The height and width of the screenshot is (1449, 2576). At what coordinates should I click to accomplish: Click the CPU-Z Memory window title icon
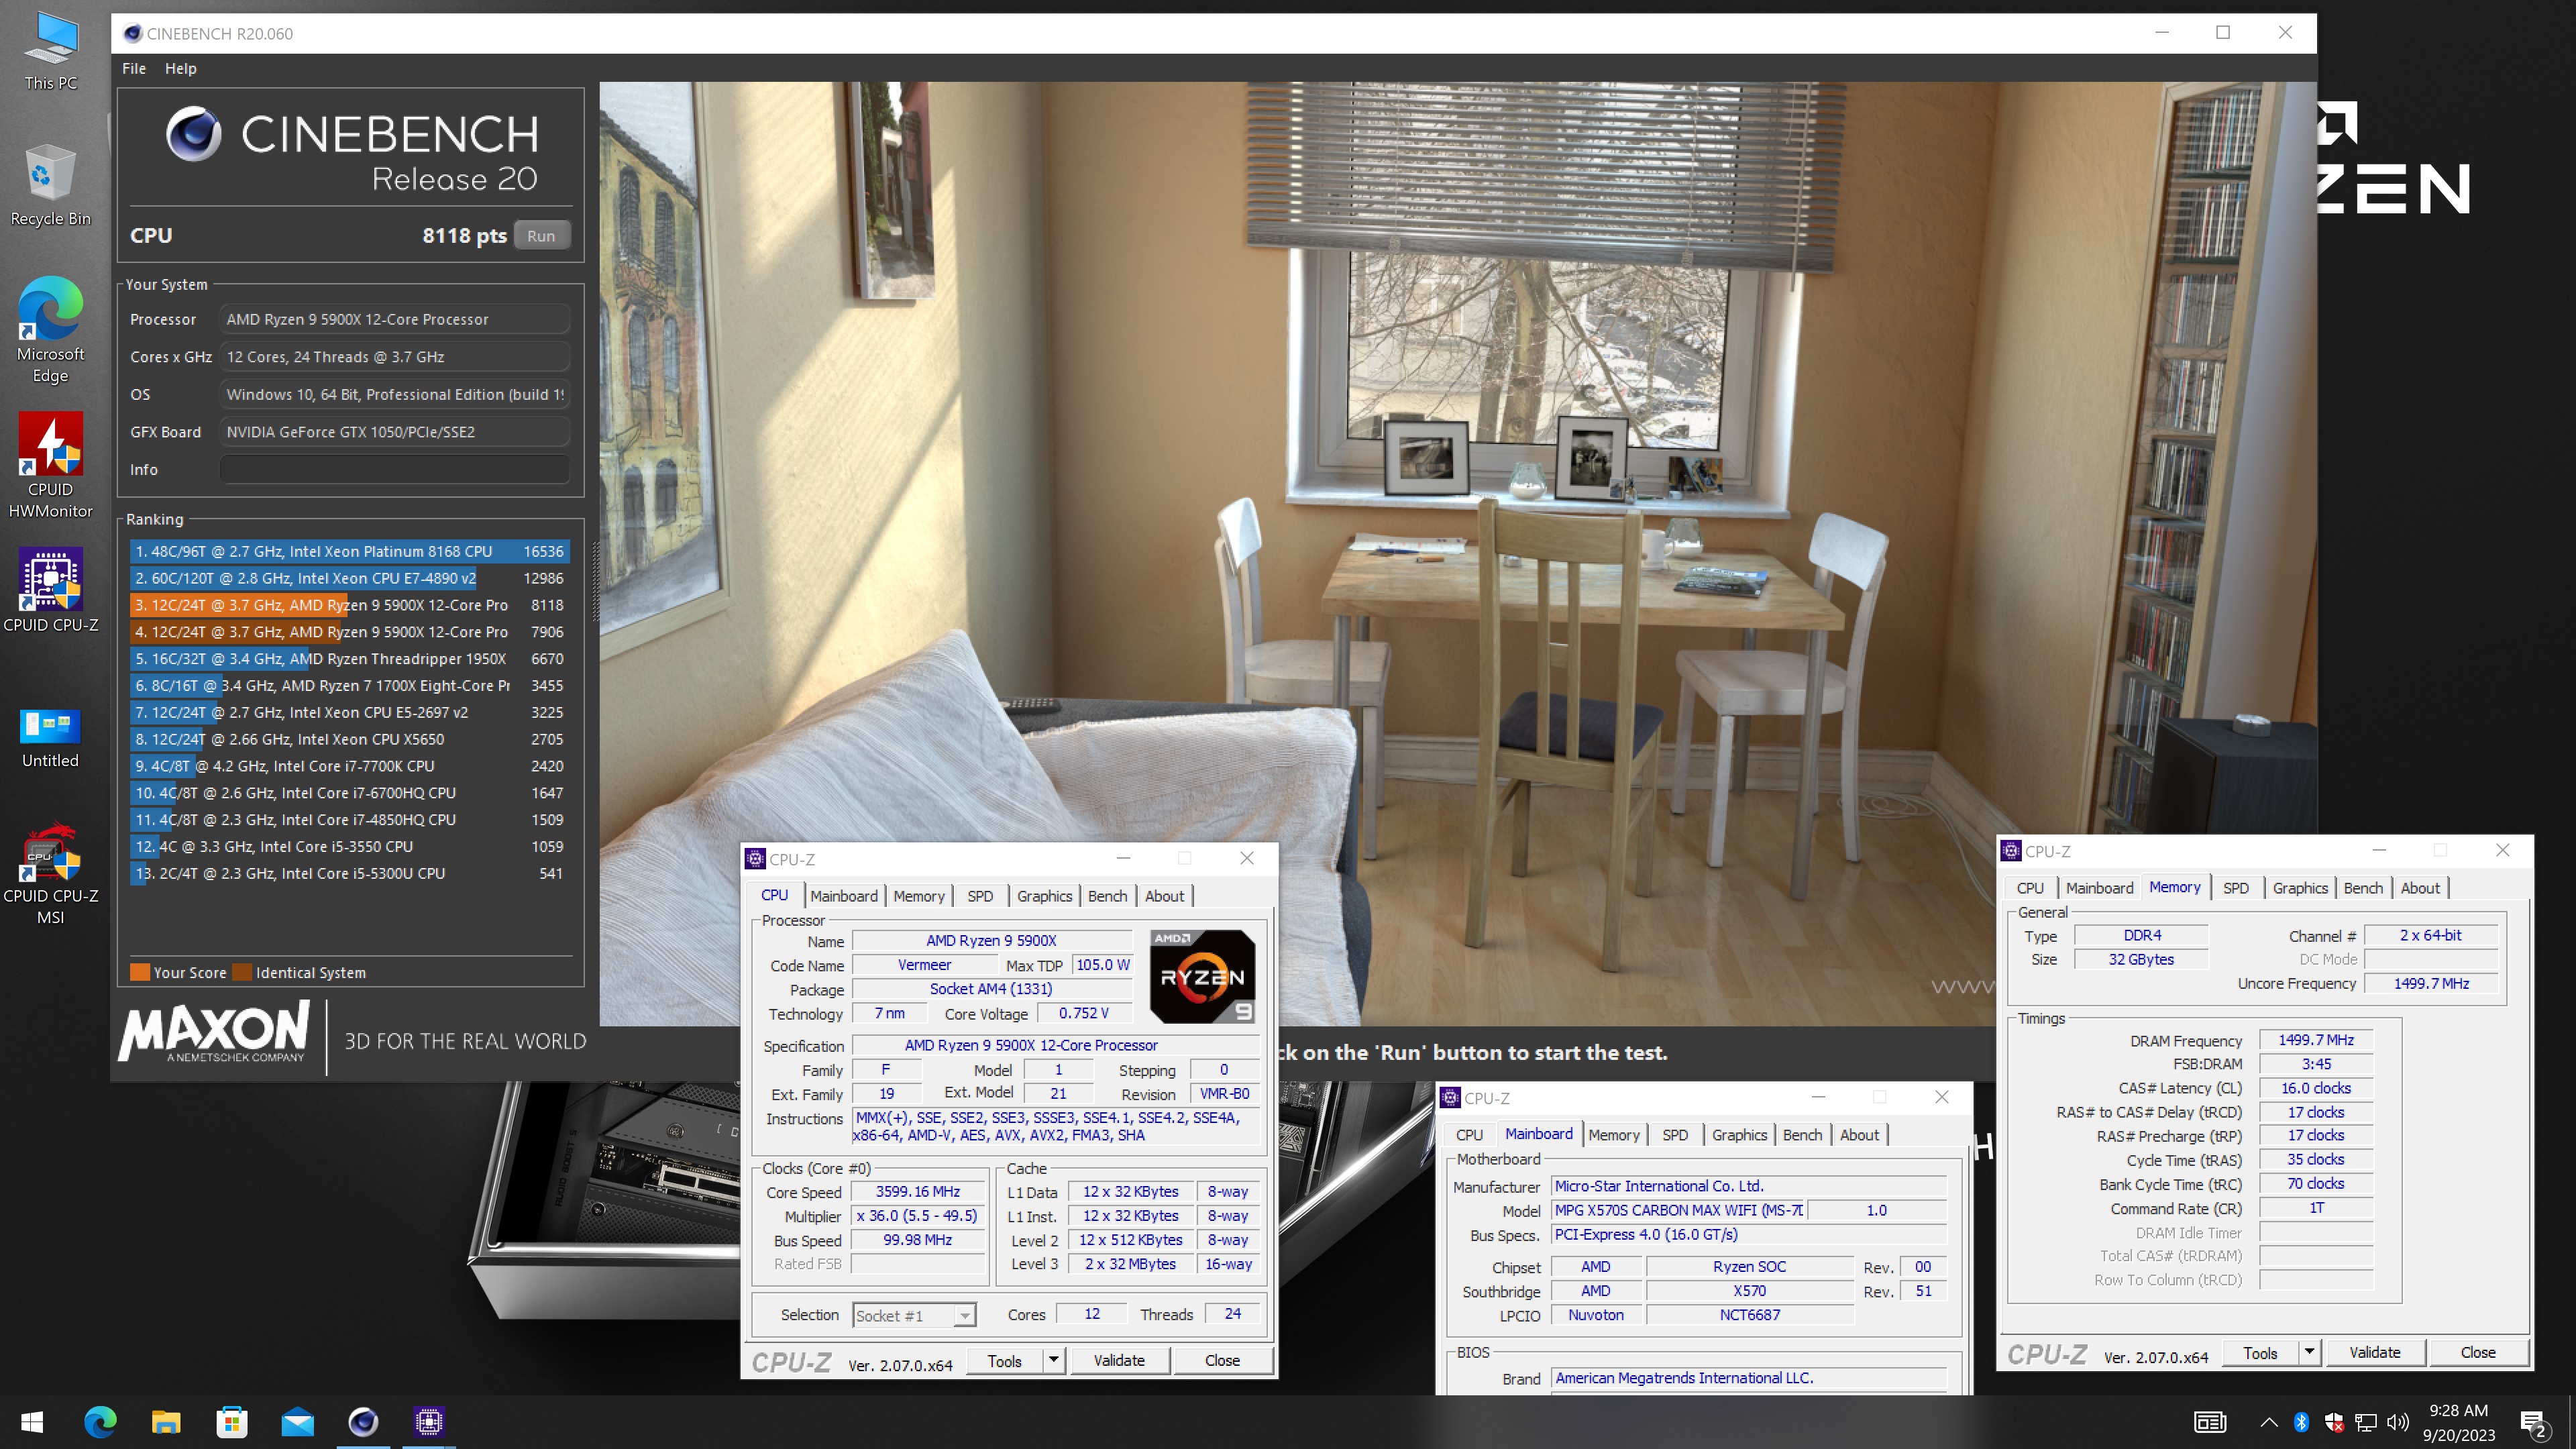click(2011, 851)
